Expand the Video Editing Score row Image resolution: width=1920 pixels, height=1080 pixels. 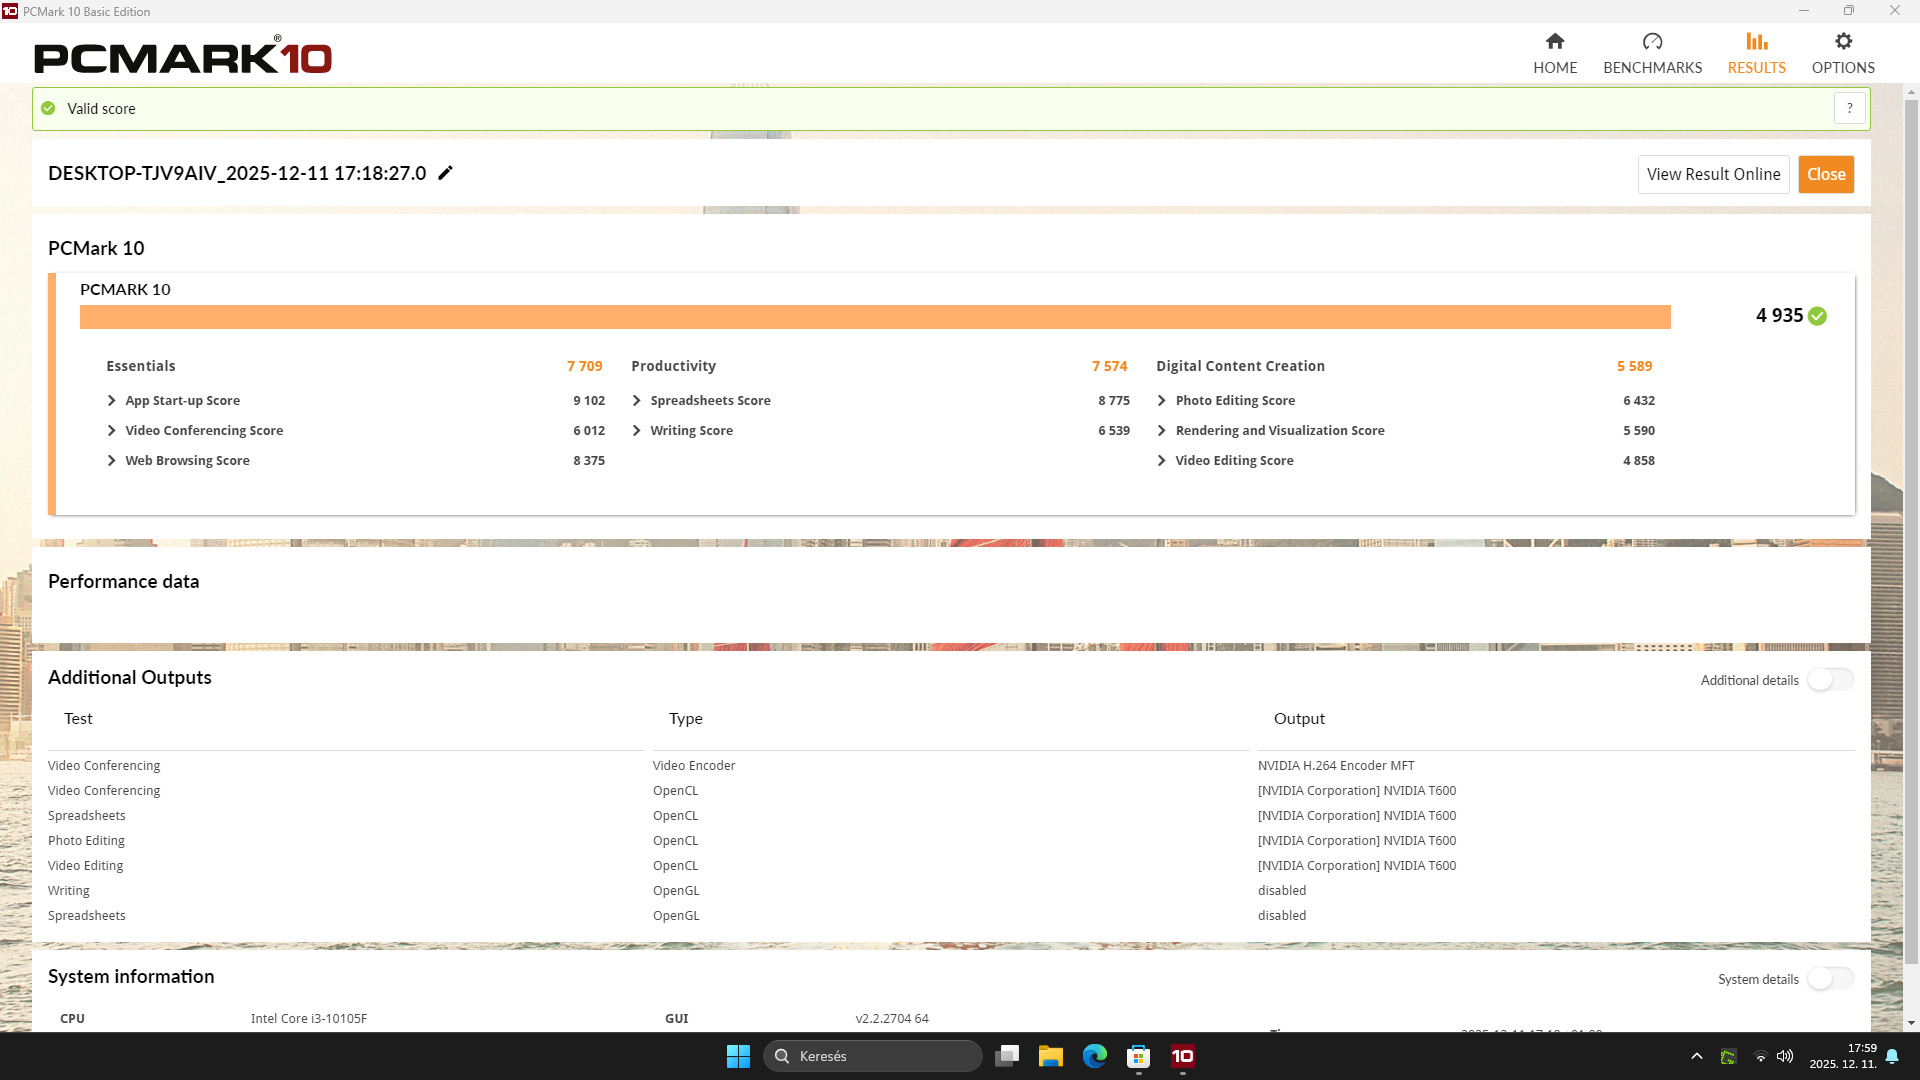[1162, 460]
